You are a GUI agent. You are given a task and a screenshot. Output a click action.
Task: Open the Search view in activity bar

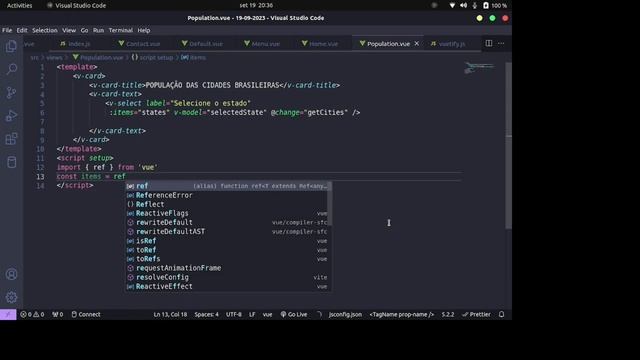pos(11,69)
